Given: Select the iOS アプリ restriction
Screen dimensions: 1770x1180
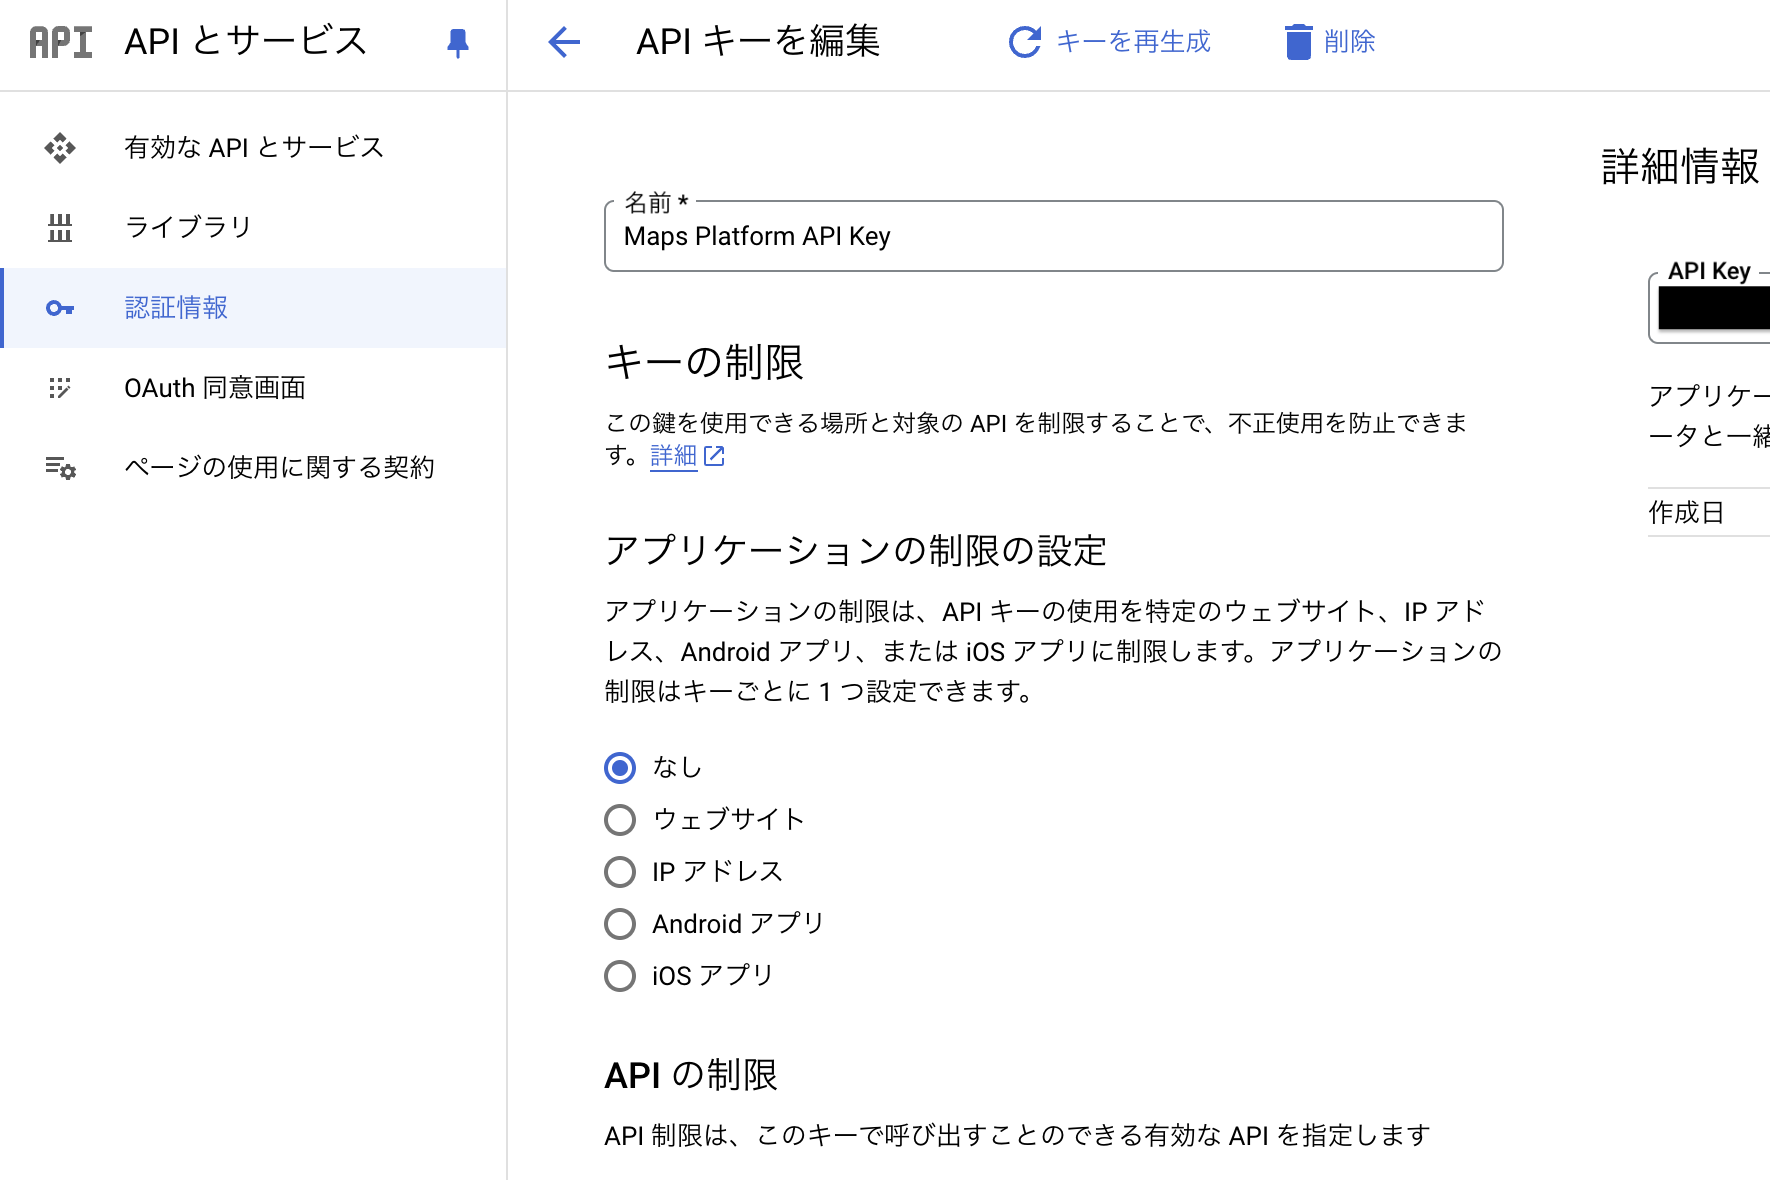Looking at the screenshot, I should [x=620, y=975].
